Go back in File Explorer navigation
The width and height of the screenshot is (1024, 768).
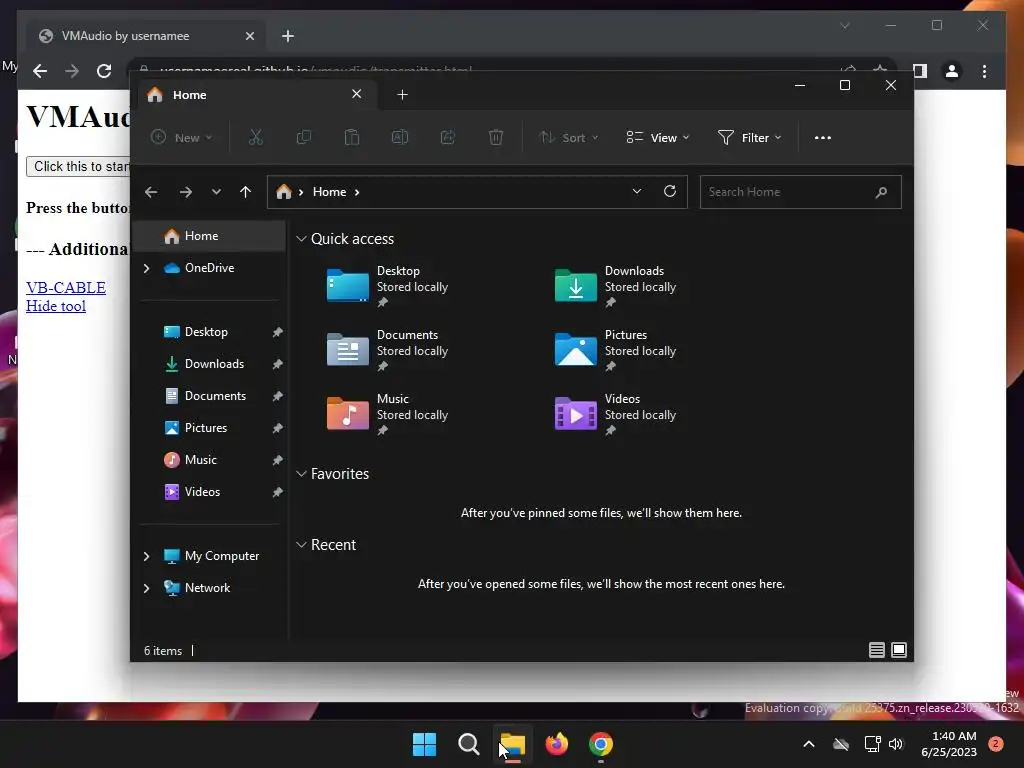click(x=151, y=192)
